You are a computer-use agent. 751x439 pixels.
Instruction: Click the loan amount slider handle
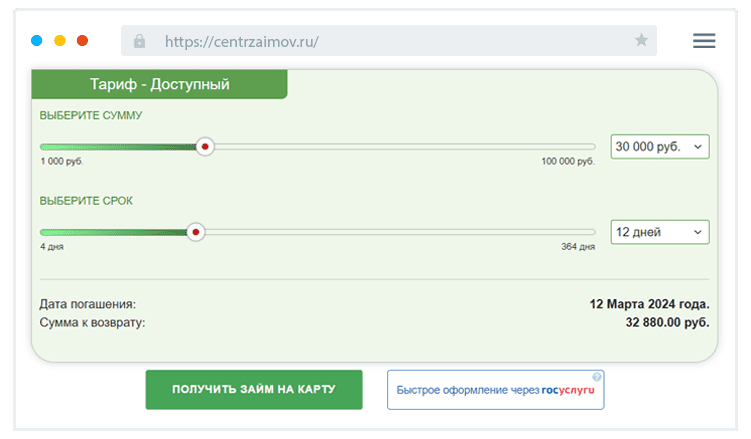(x=205, y=146)
